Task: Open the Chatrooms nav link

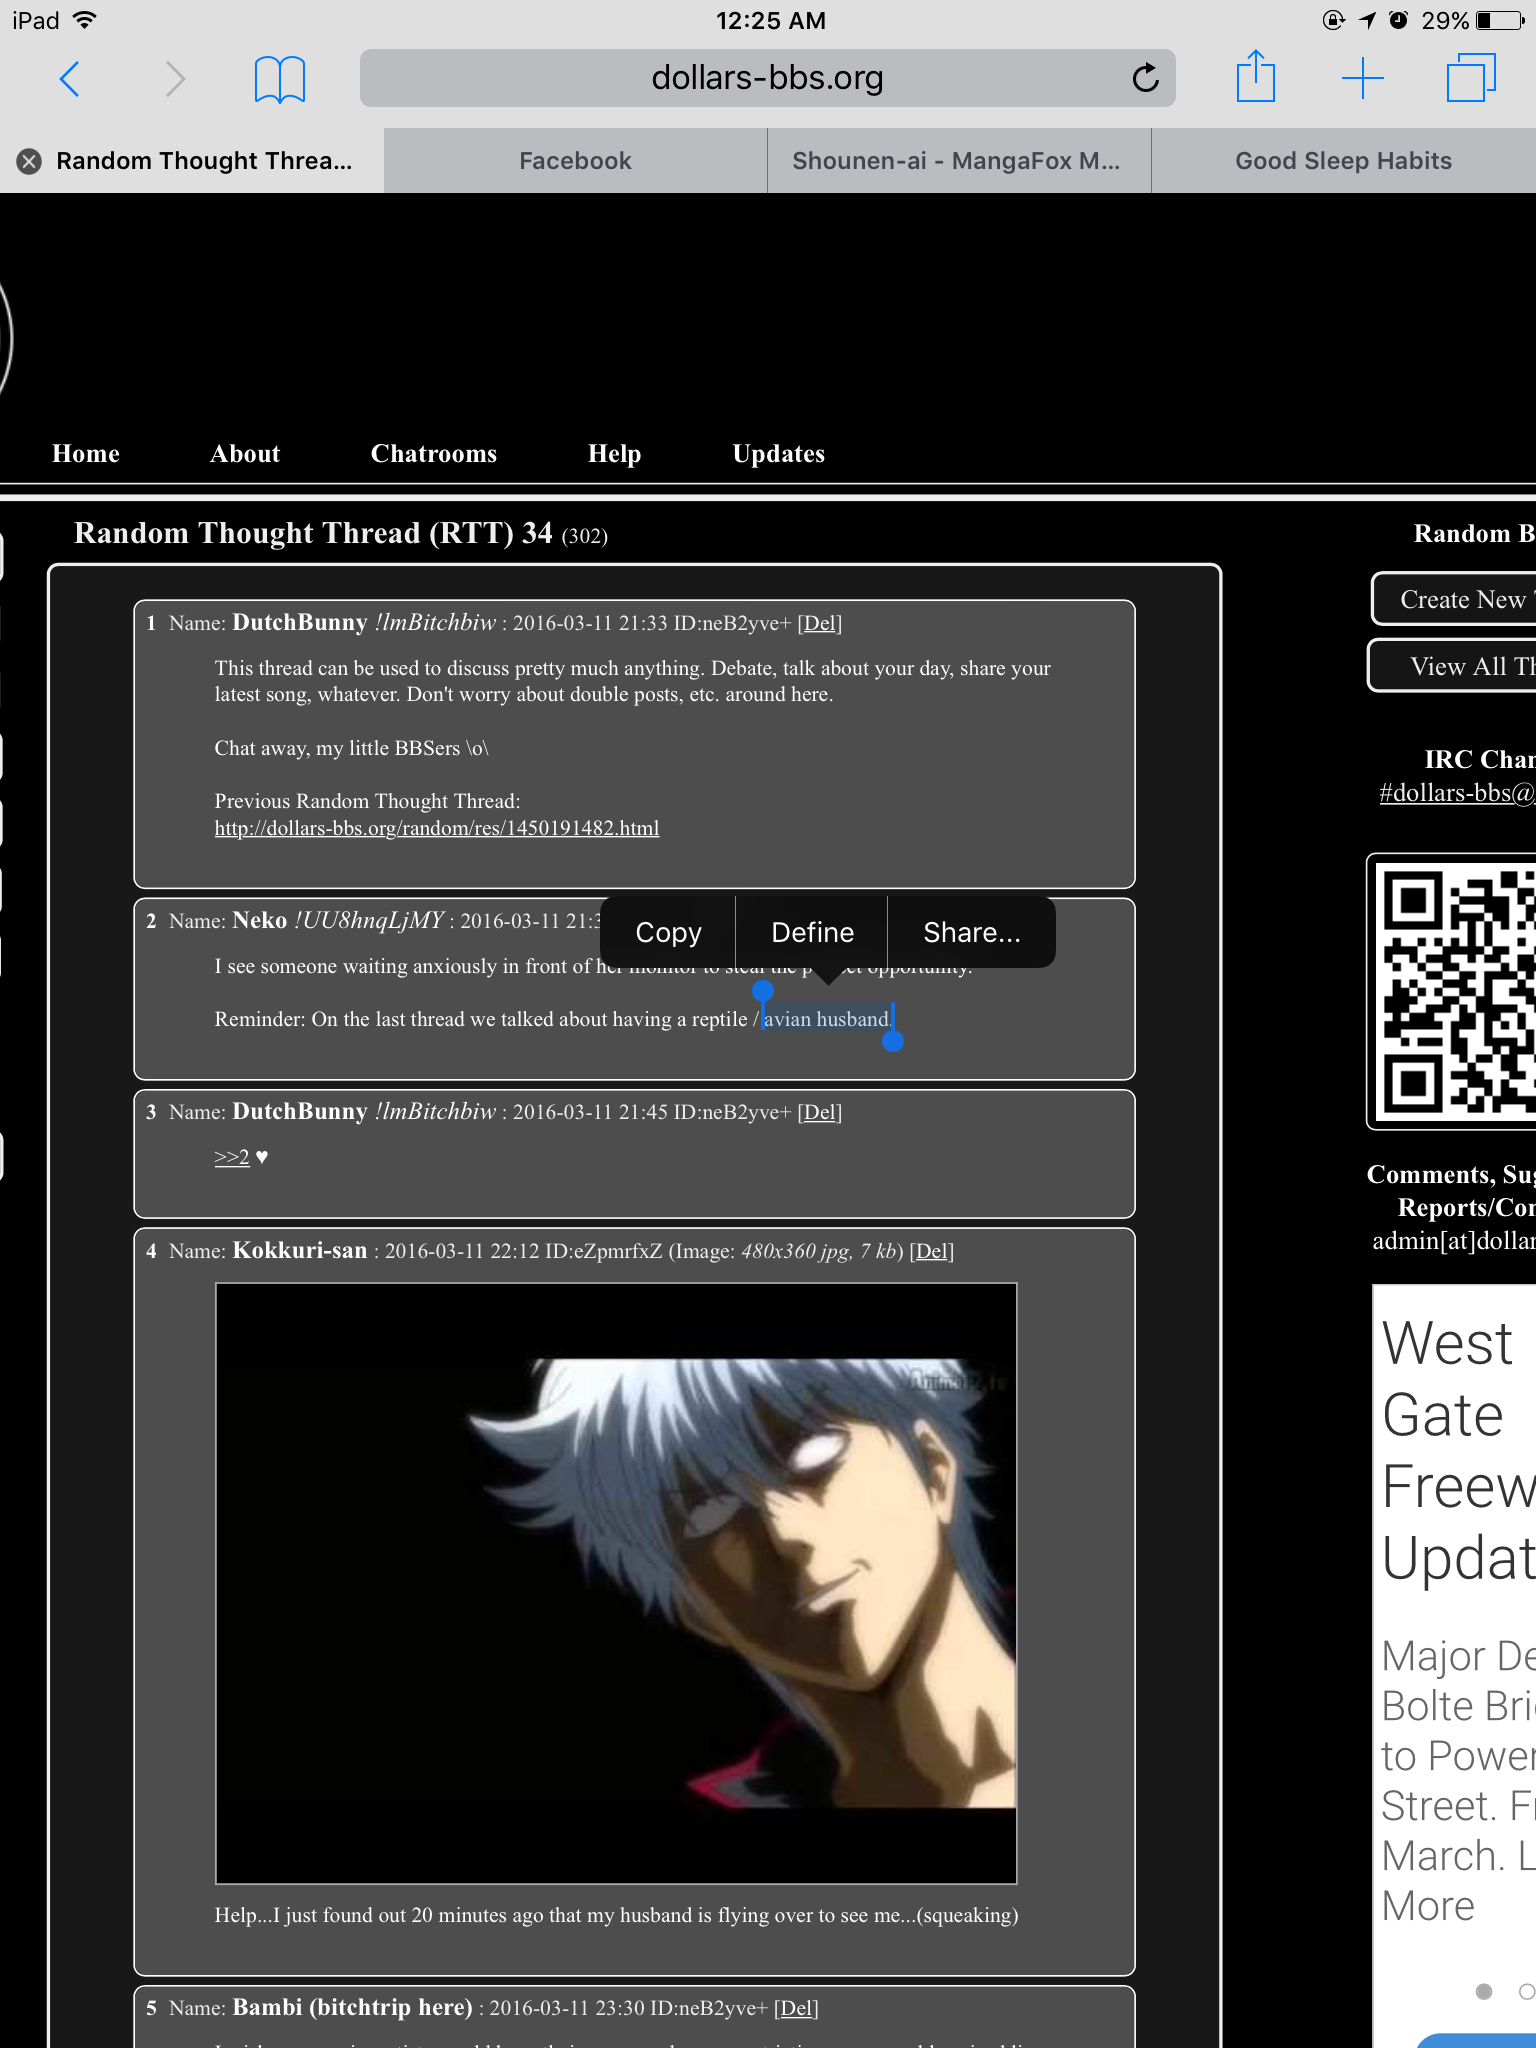Action: point(434,454)
